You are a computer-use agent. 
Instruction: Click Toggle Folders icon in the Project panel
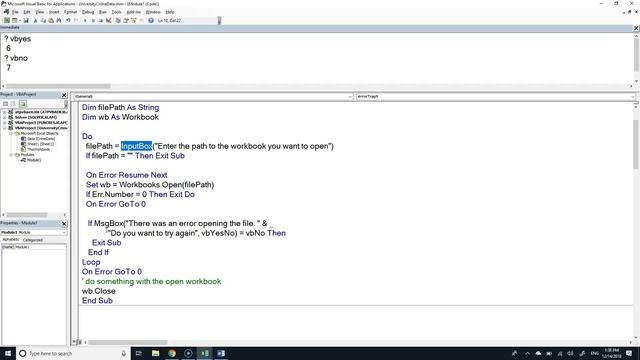pyautogui.click(x=22, y=104)
